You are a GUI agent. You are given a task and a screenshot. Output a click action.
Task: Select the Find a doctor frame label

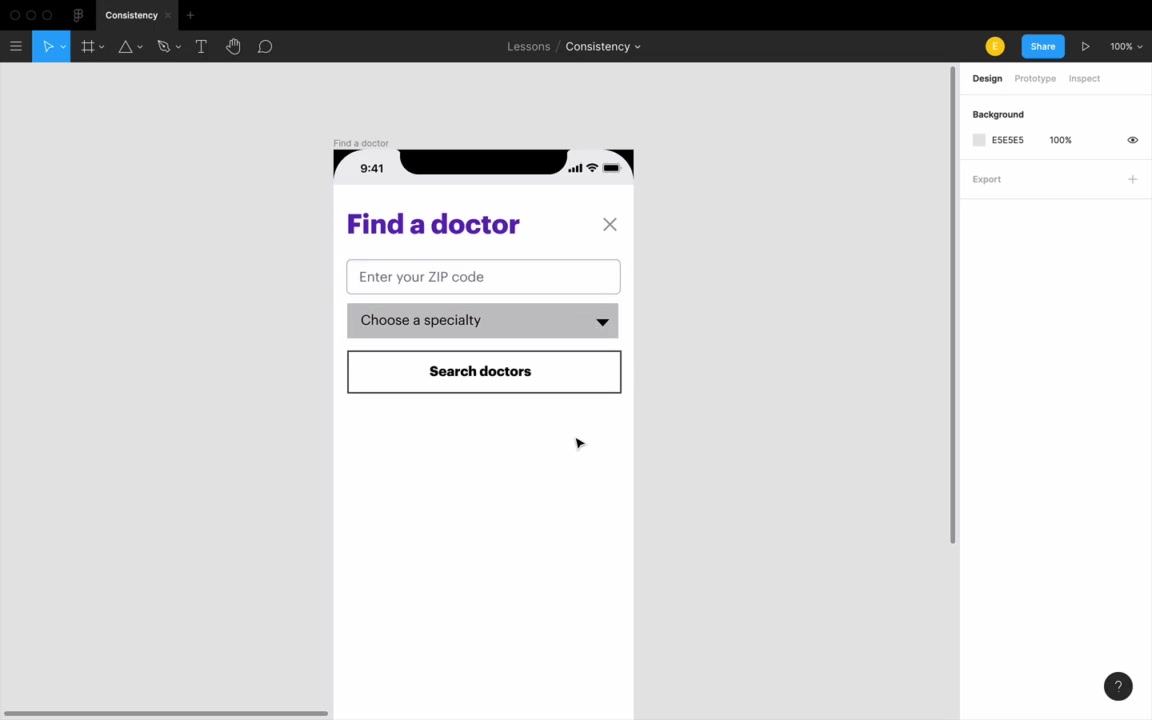coord(361,143)
